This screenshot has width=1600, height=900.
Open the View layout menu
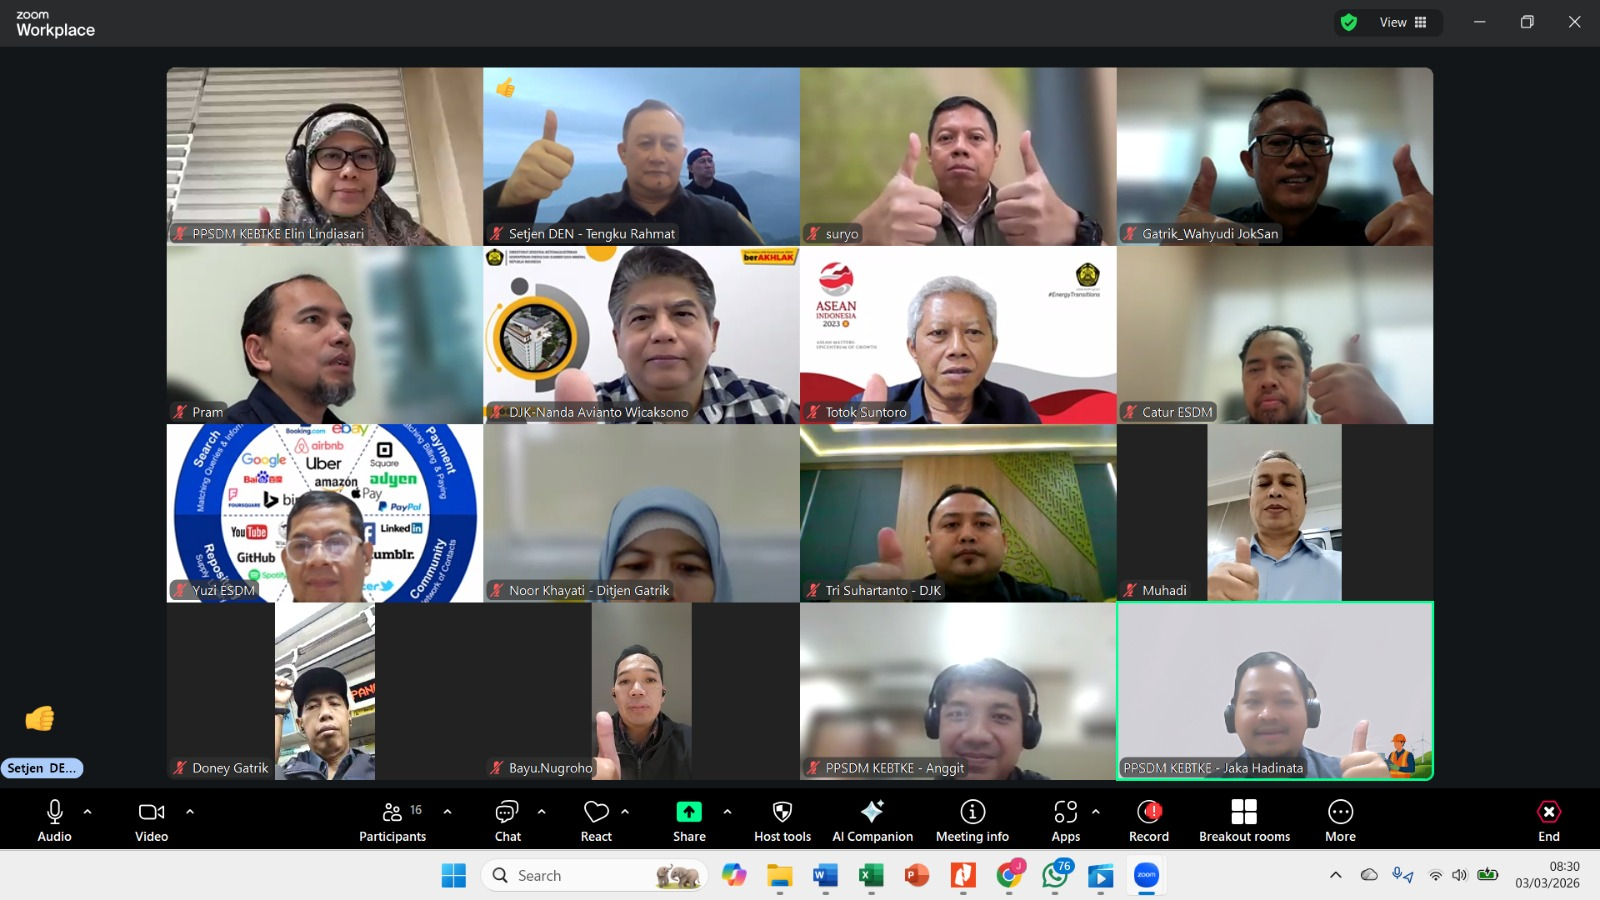(x=1402, y=22)
